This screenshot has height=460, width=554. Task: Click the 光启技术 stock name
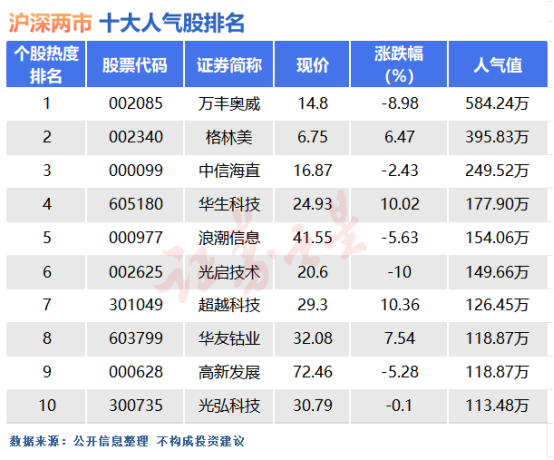(229, 272)
